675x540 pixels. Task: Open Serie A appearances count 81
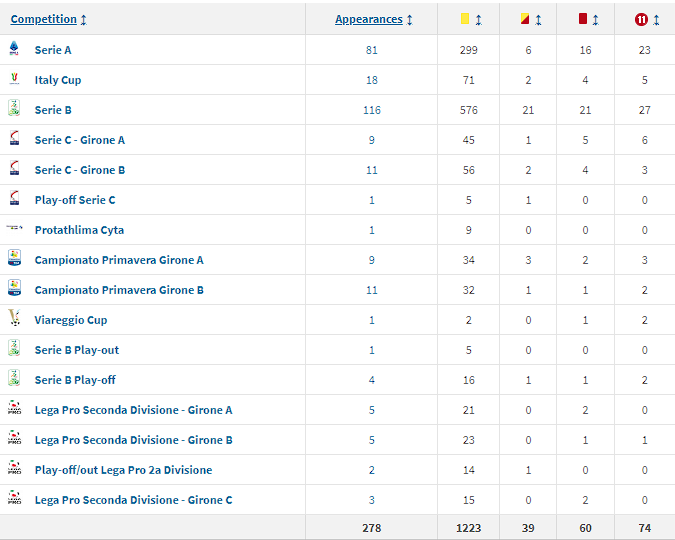(x=372, y=50)
